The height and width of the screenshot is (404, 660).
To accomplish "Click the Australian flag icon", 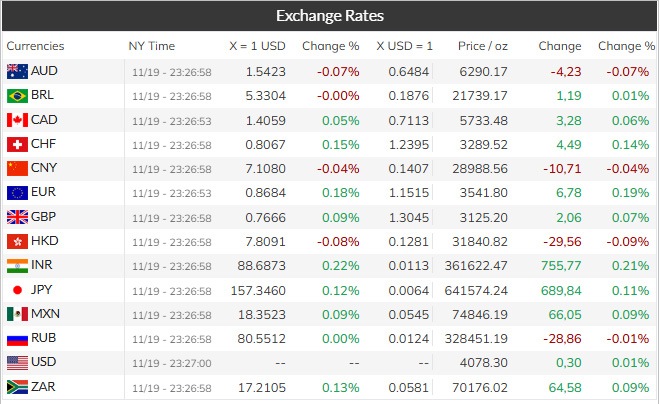I will (17, 71).
